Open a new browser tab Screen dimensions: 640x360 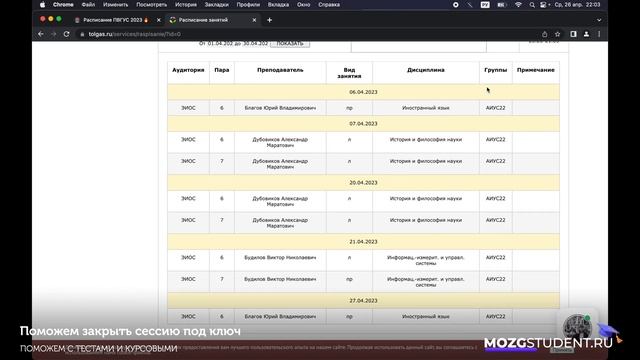click(269, 20)
